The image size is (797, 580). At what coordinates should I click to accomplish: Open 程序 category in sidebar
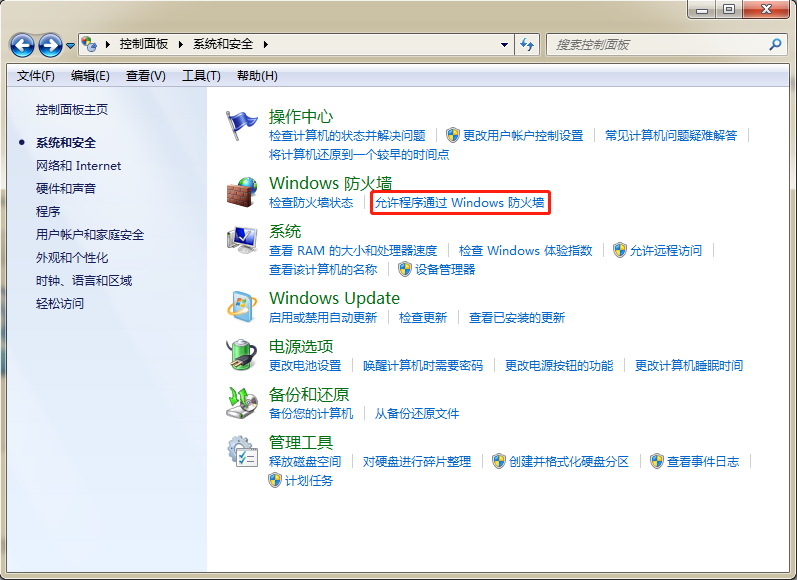48,211
